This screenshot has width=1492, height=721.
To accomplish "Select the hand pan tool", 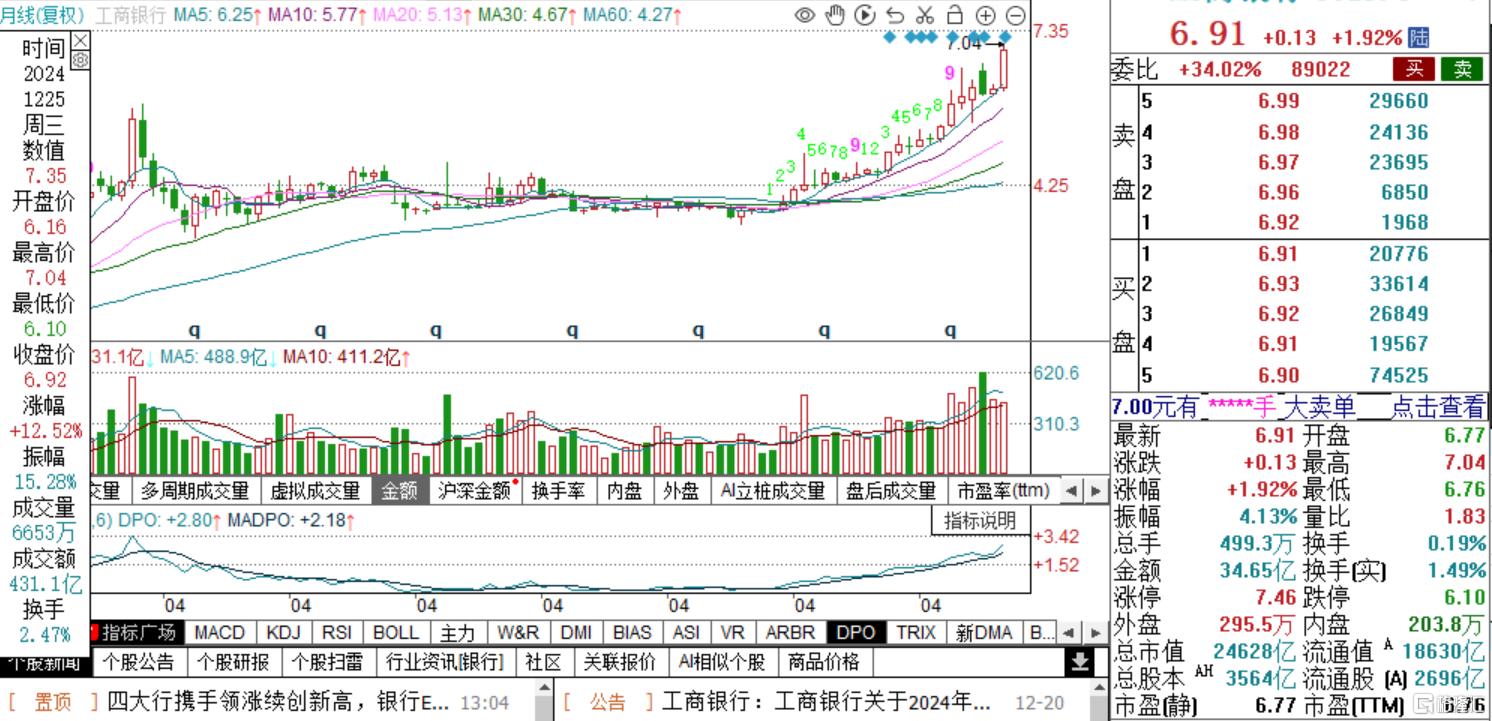I will 835,15.
